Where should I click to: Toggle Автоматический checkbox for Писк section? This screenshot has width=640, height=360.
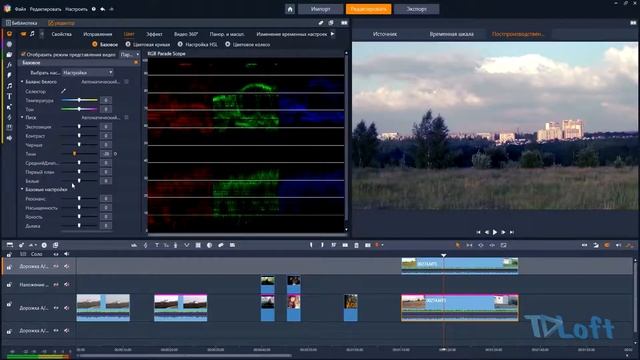click(127, 118)
